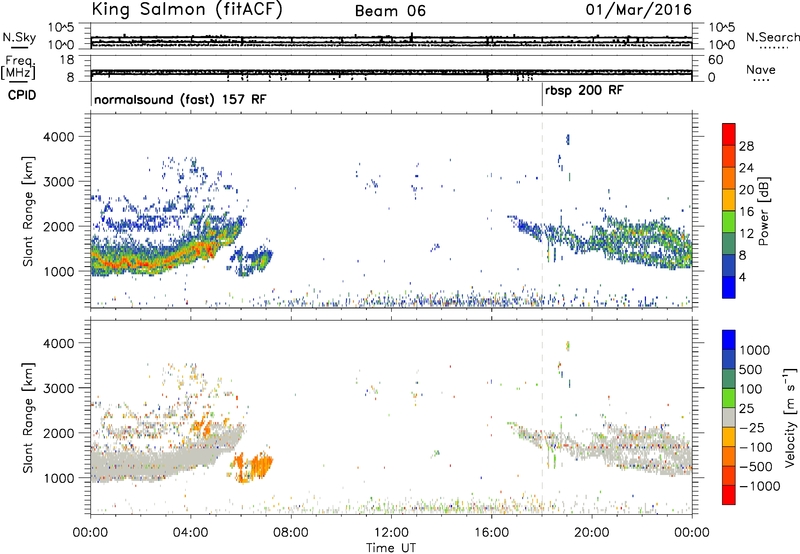Click the 'N.Search' legend label
This screenshot has height=554, width=800.
click(x=772, y=37)
